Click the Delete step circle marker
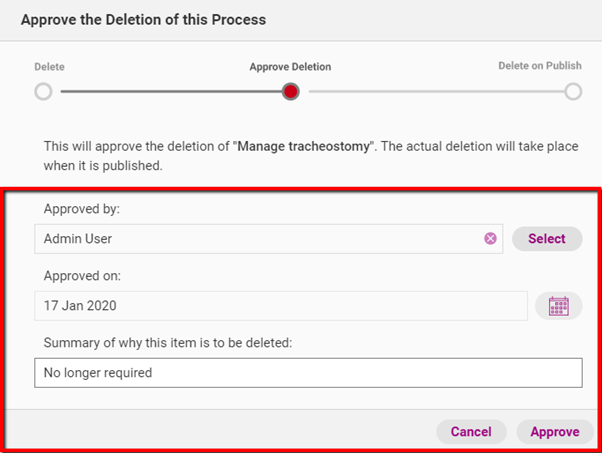The width and height of the screenshot is (602, 453). click(x=43, y=92)
